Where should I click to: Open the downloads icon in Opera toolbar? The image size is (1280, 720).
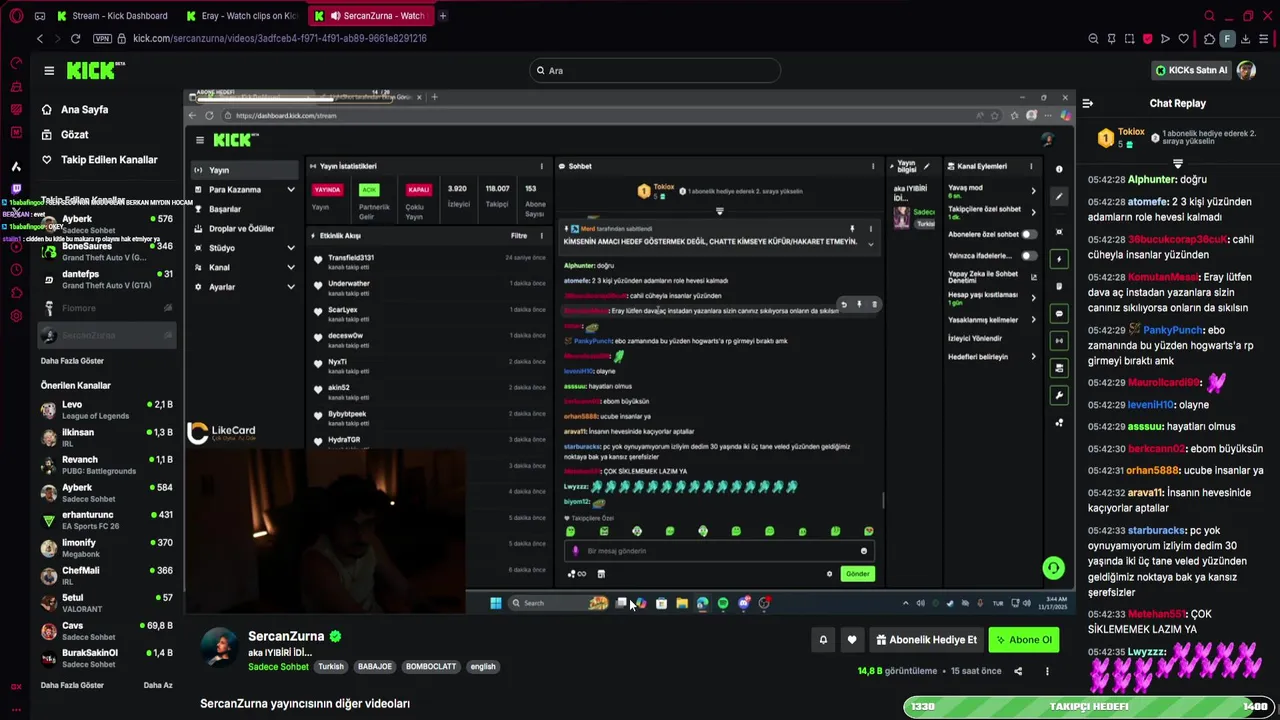tap(1246, 39)
